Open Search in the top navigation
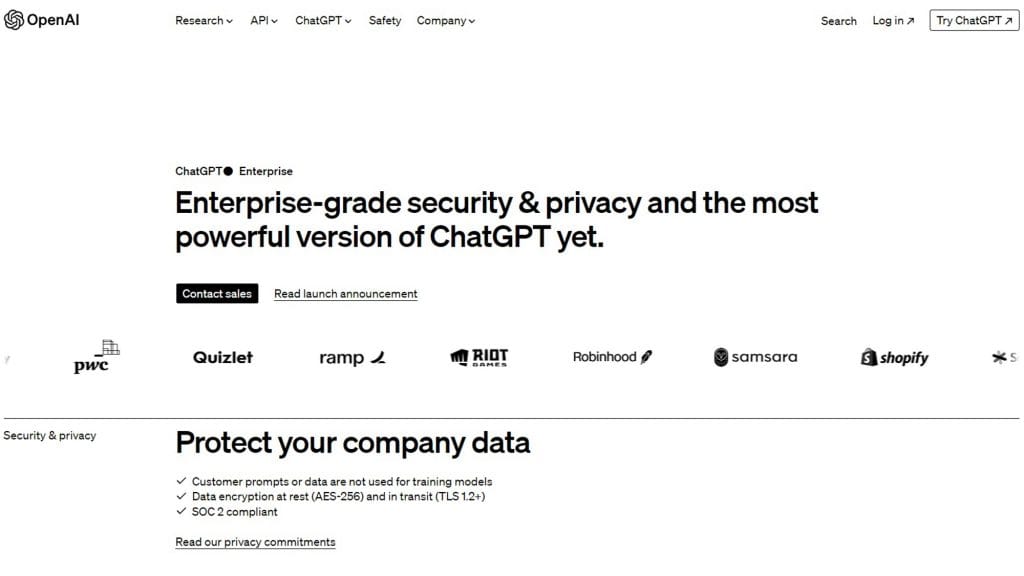 839,21
